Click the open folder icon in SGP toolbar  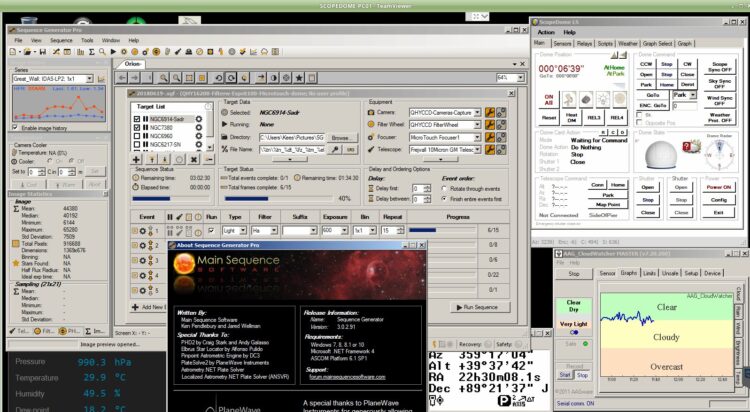tap(28, 52)
